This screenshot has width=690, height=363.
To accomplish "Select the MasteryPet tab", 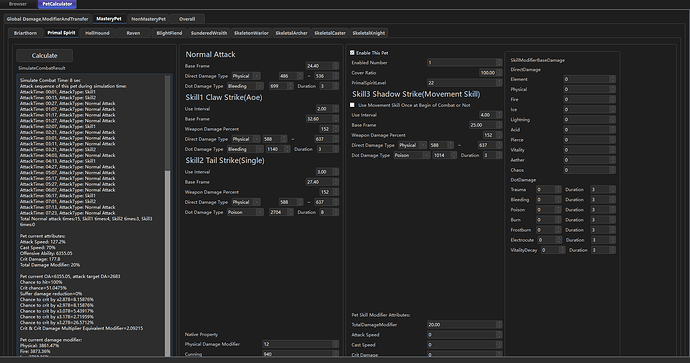I will (109, 19).
